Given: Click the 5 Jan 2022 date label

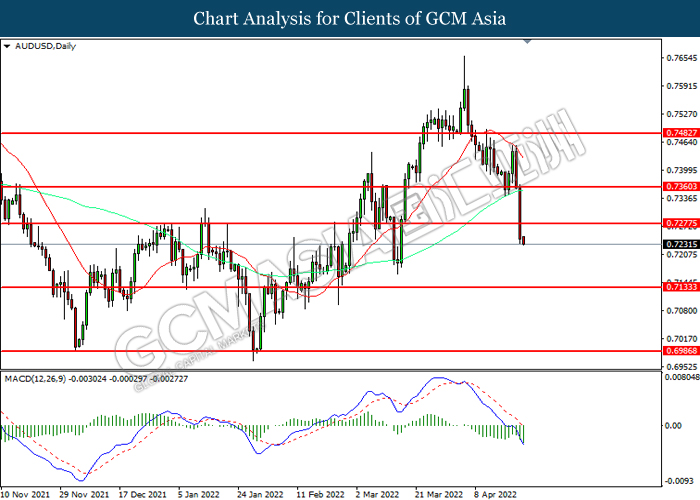Looking at the screenshot, I should (199, 495).
